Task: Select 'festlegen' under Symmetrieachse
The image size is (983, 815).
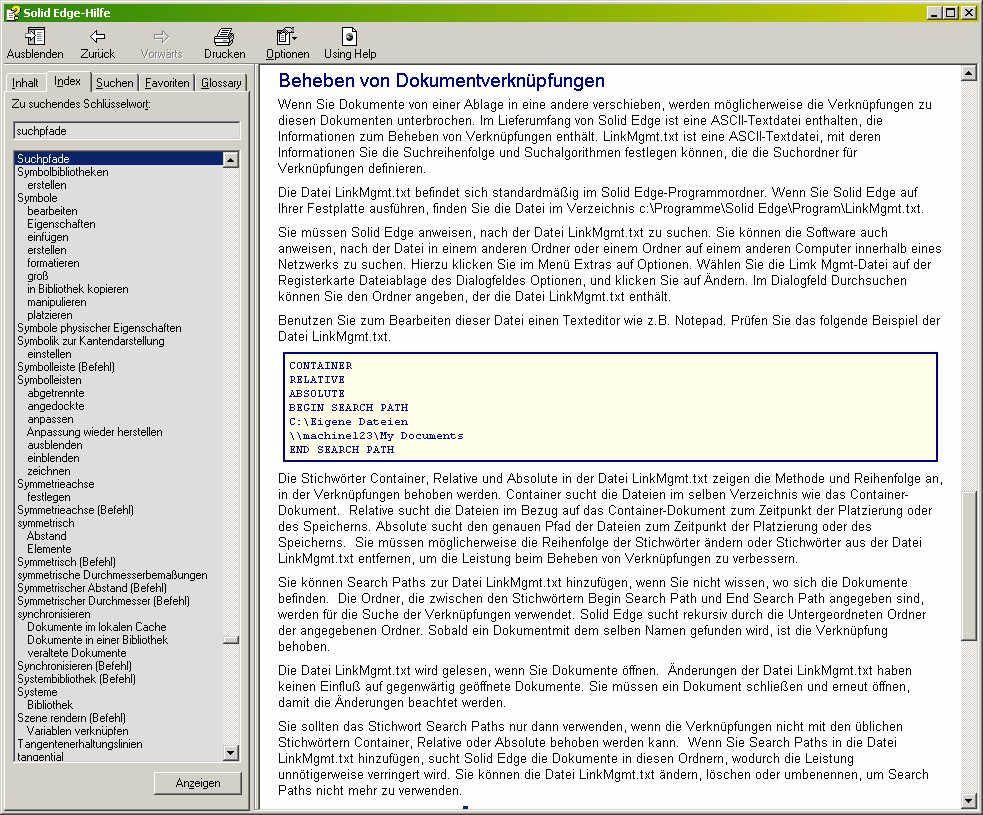Action: click(49, 497)
